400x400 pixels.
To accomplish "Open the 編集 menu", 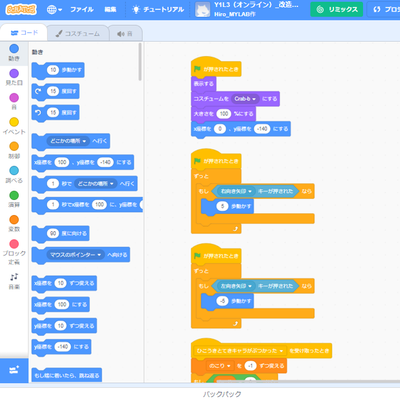I will coord(110,10).
